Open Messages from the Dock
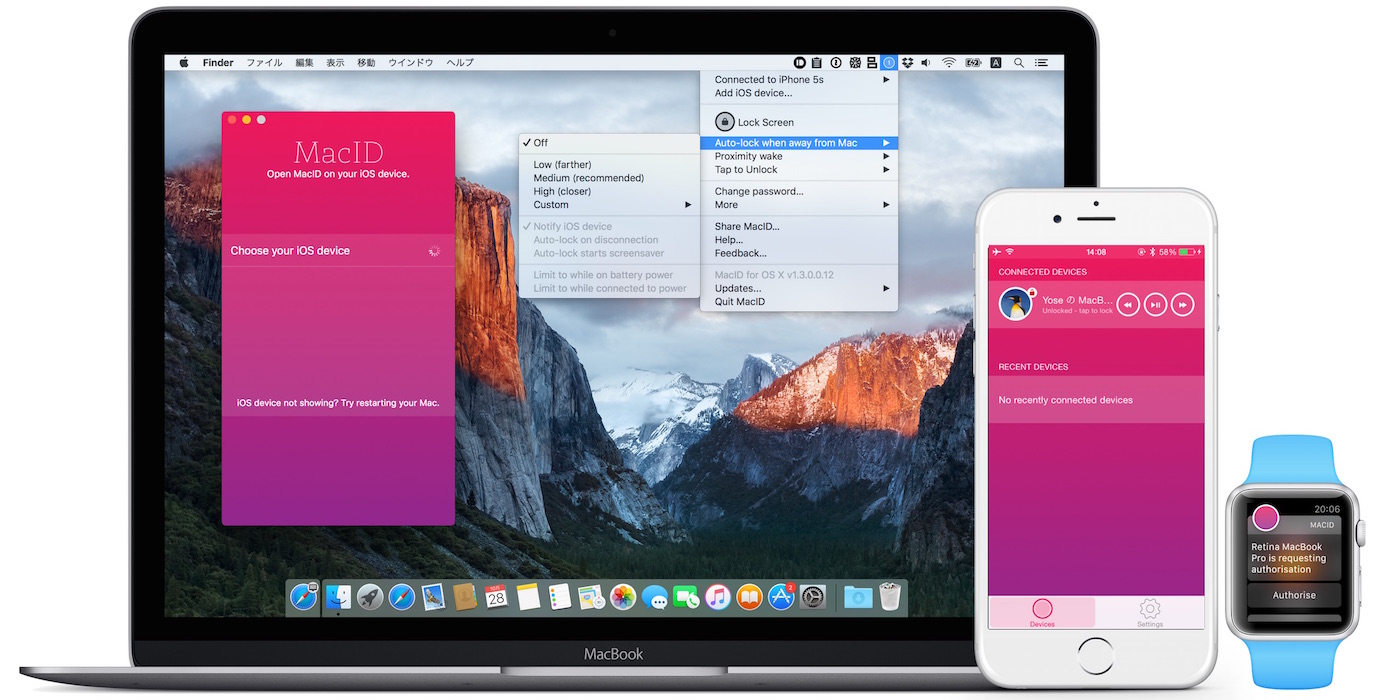 [655, 597]
